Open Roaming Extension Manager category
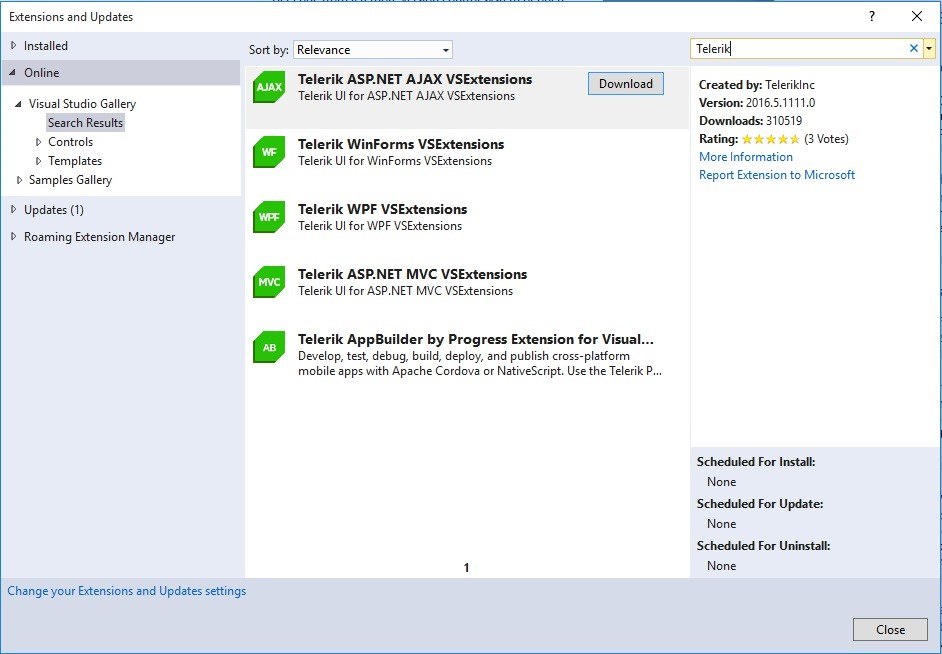 pyautogui.click(x=100, y=237)
